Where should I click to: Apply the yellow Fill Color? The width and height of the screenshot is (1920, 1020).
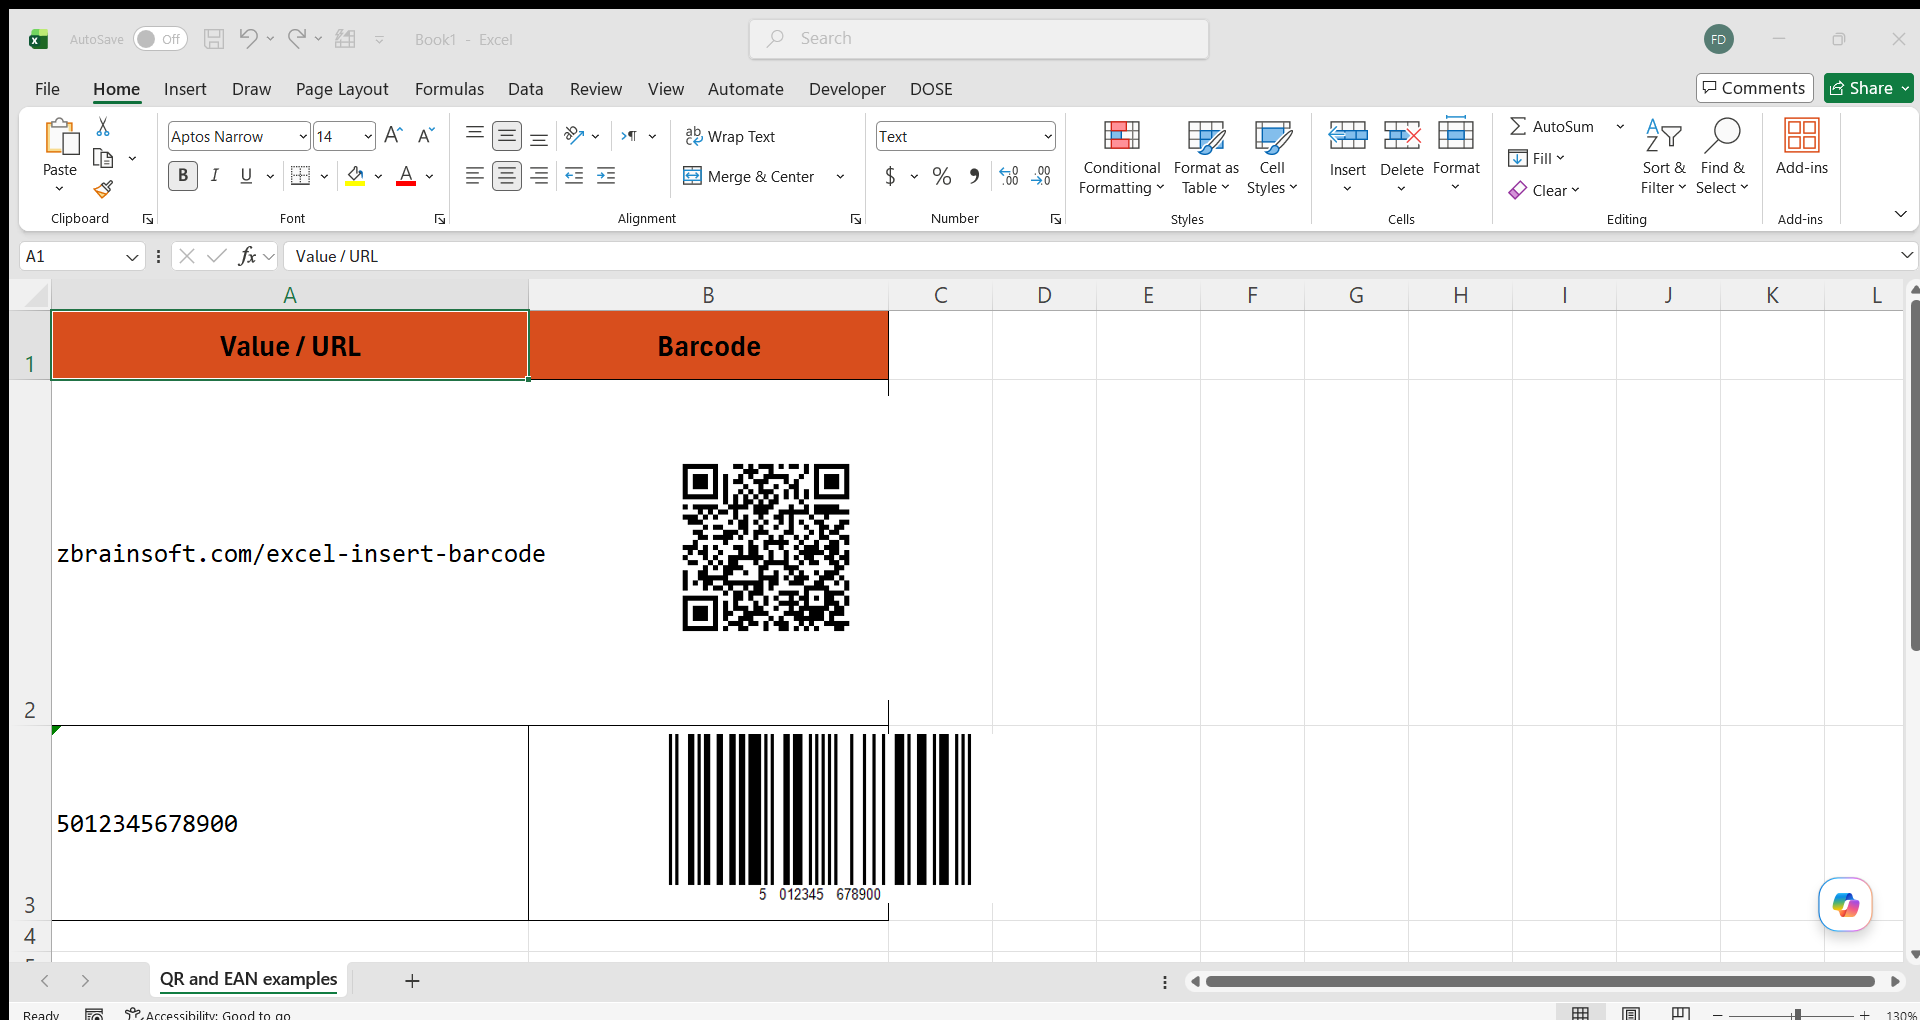tap(355, 176)
